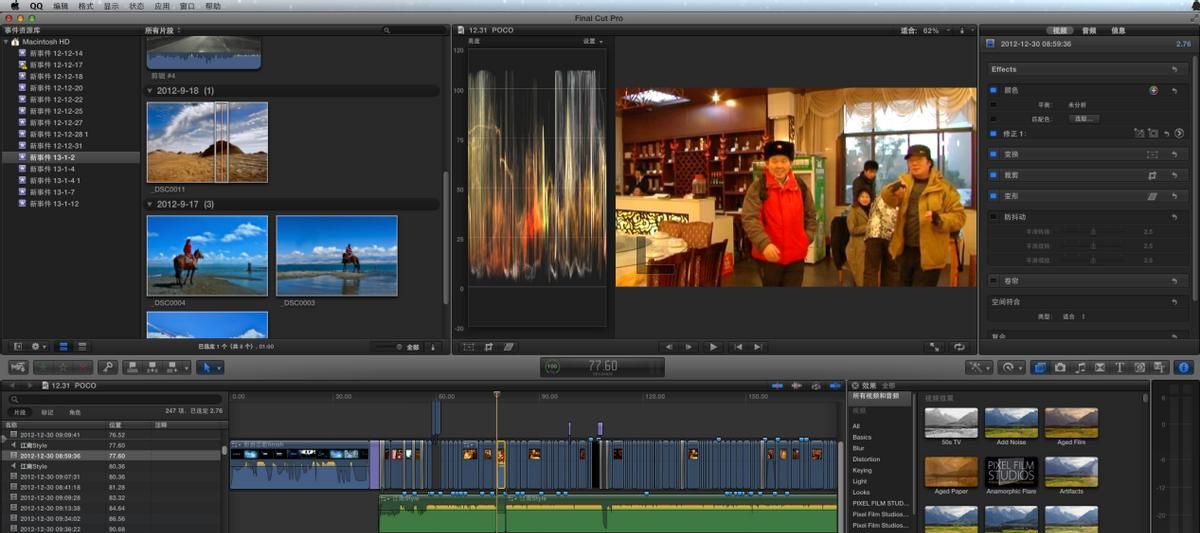
Task: Open the Retime speed menu
Action: pos(1010,367)
